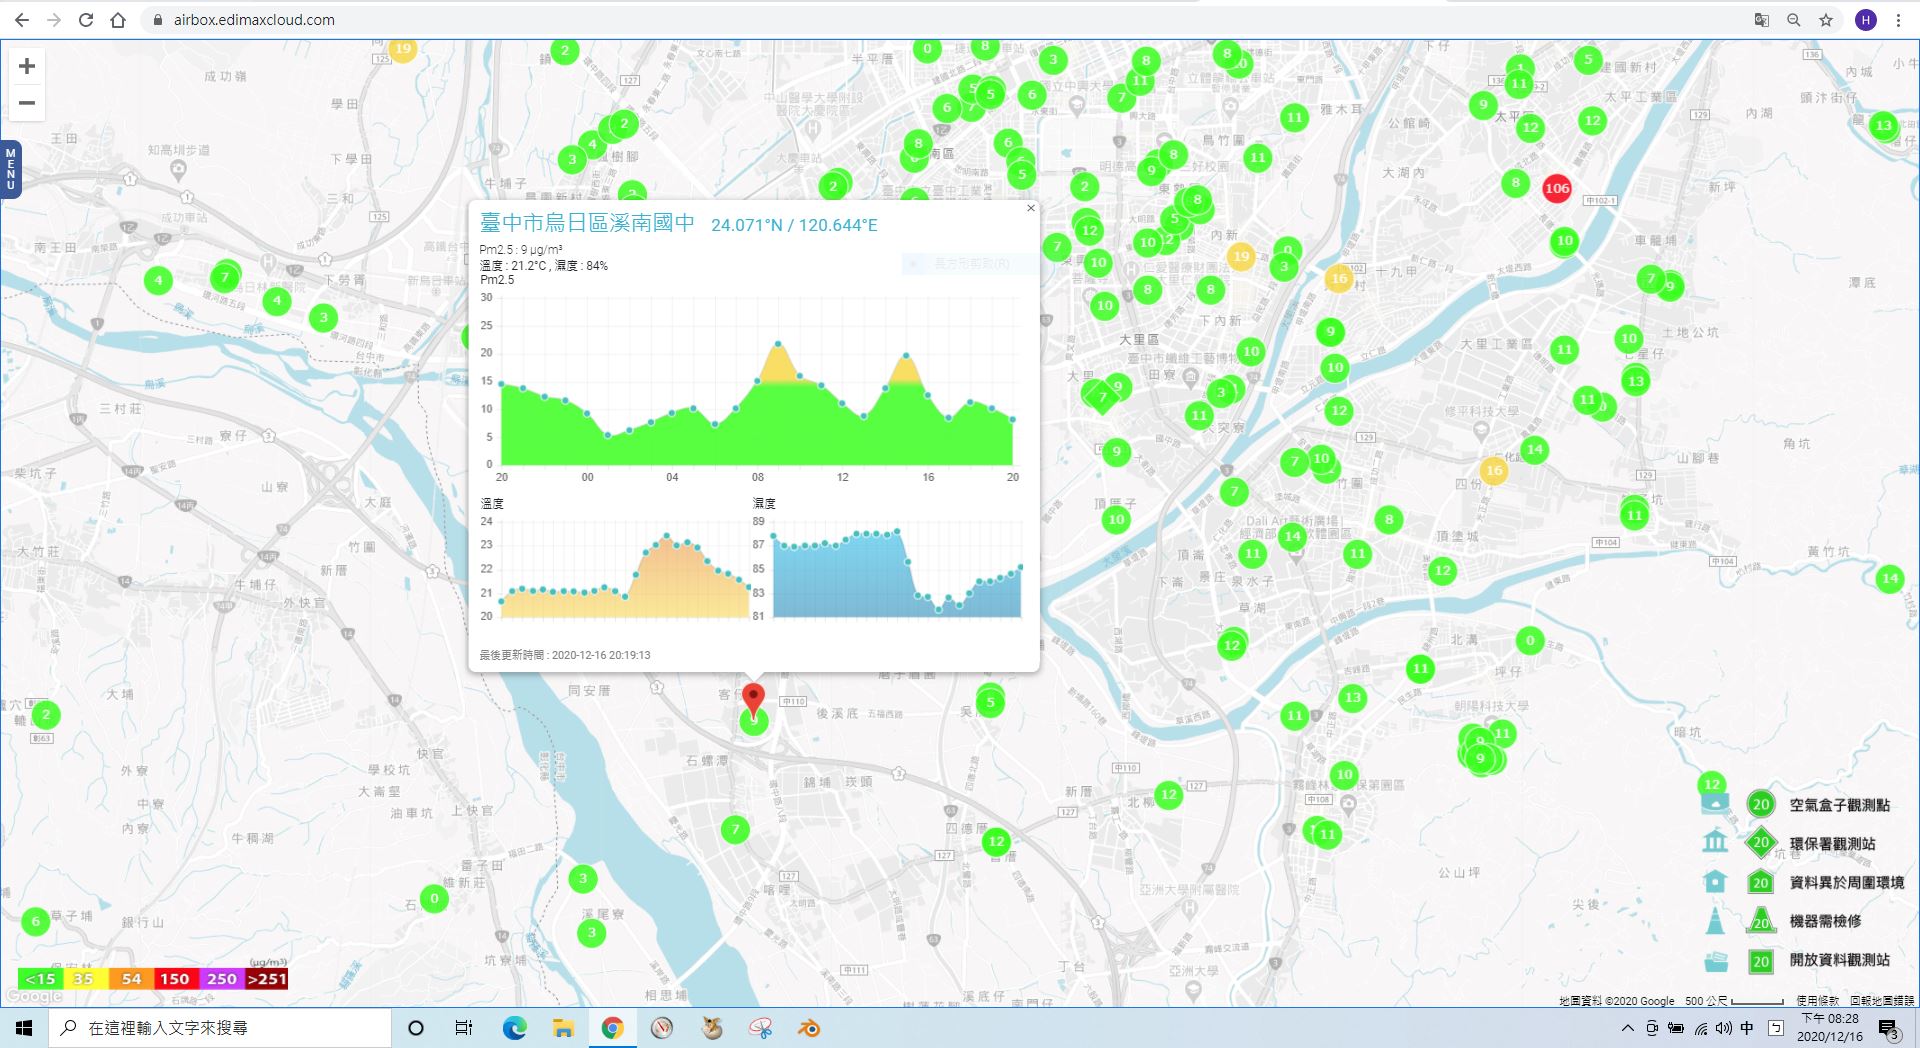
Task: Click the Google logo on map
Action: pyautogui.click(x=35, y=996)
